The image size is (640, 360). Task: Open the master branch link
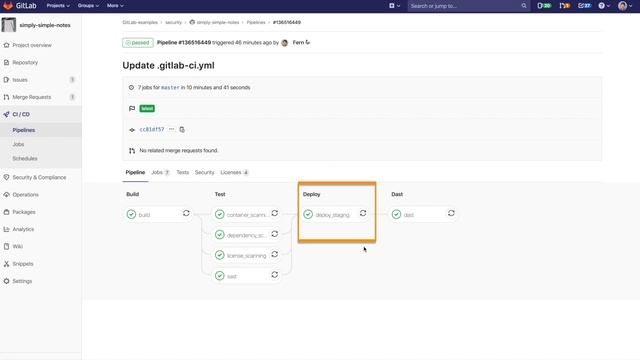(x=170, y=87)
